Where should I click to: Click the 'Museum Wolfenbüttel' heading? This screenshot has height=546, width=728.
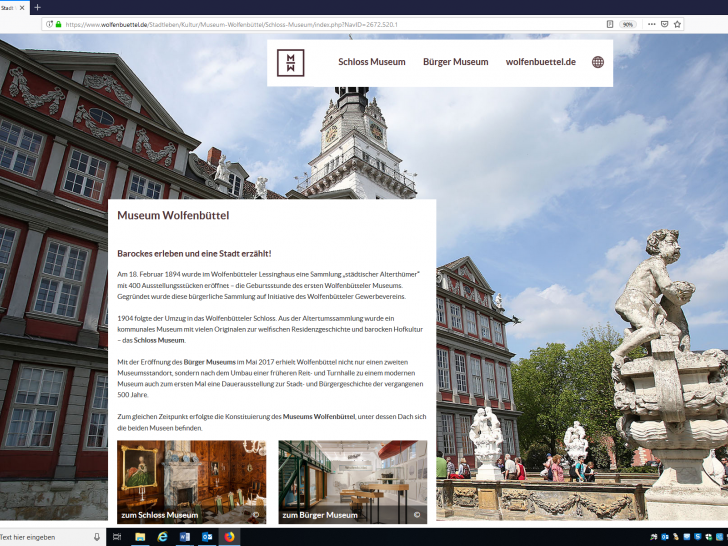pyautogui.click(x=173, y=215)
